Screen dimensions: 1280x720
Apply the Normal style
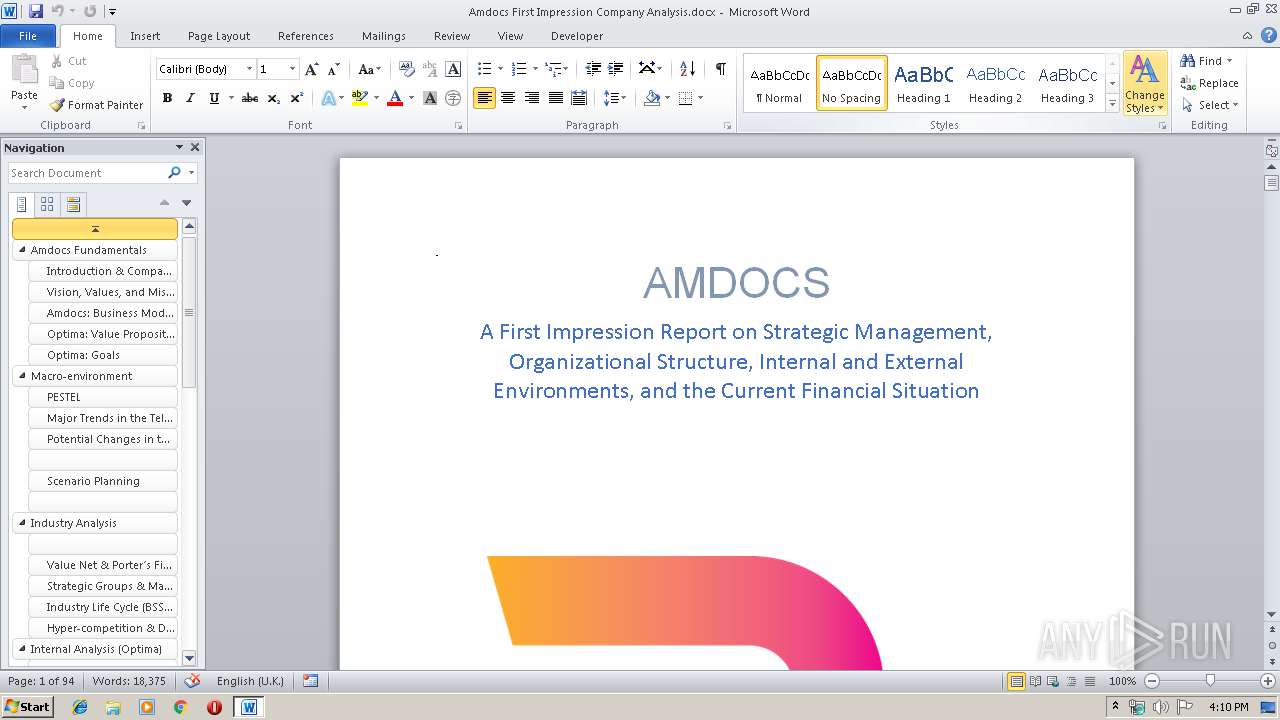click(780, 83)
